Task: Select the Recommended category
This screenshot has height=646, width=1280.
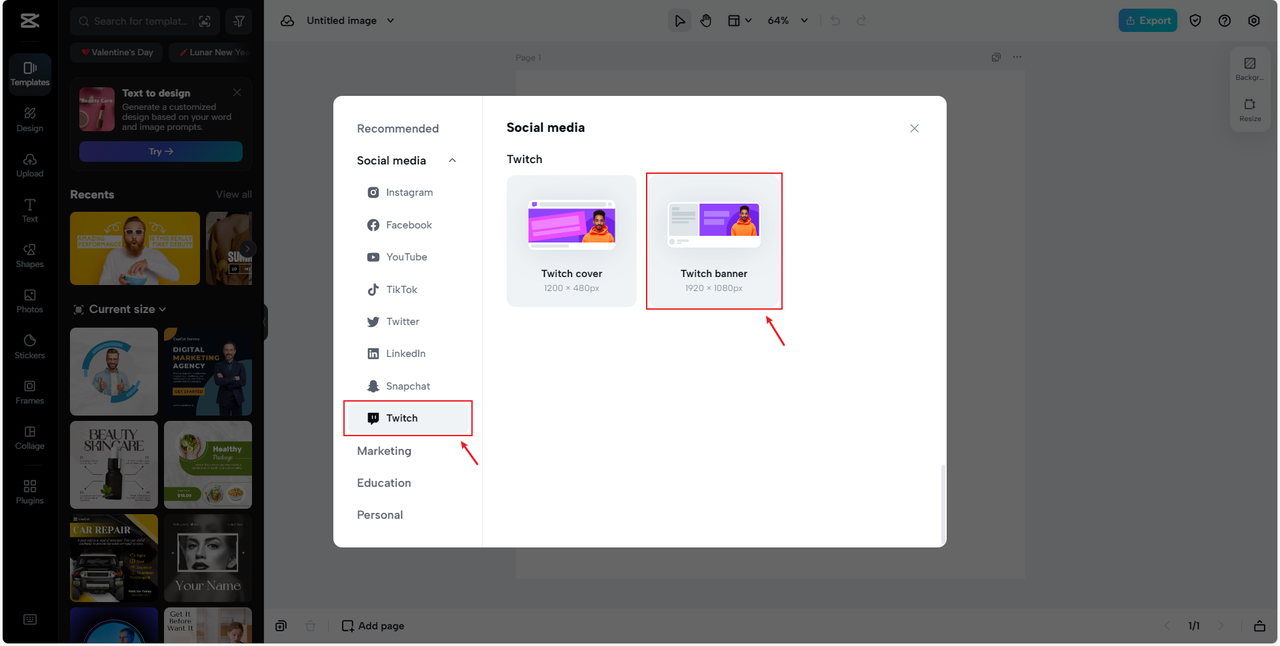Action: point(398,129)
